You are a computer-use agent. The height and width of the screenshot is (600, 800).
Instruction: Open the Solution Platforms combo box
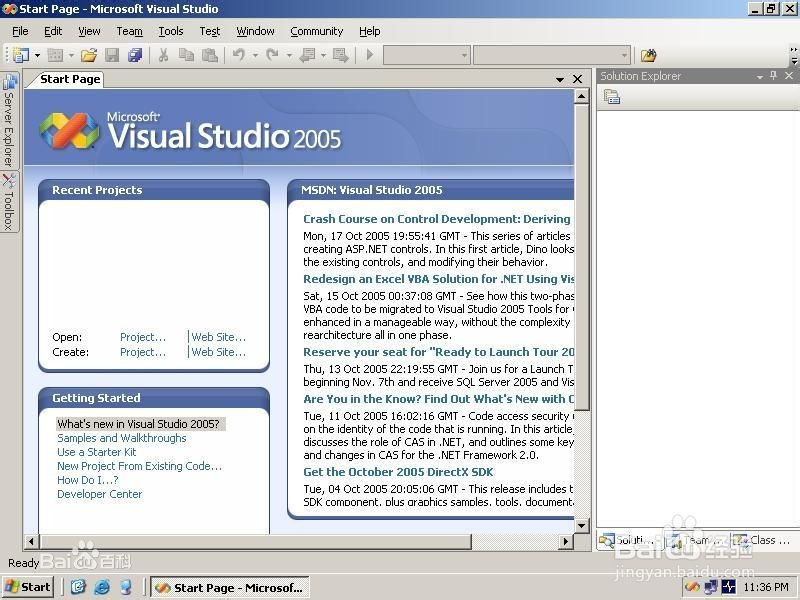552,55
